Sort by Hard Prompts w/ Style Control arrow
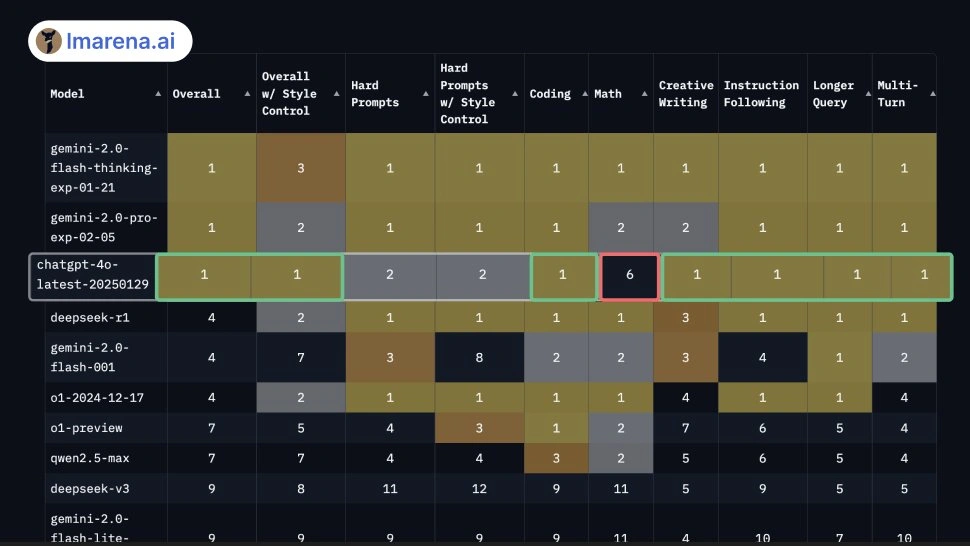The height and width of the screenshot is (546, 970). click(x=515, y=94)
